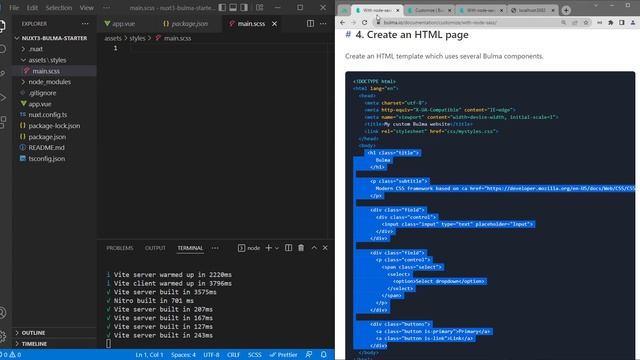The image size is (640, 360).
Task: Open package-lock.json in the explorer
Action: (x=54, y=126)
